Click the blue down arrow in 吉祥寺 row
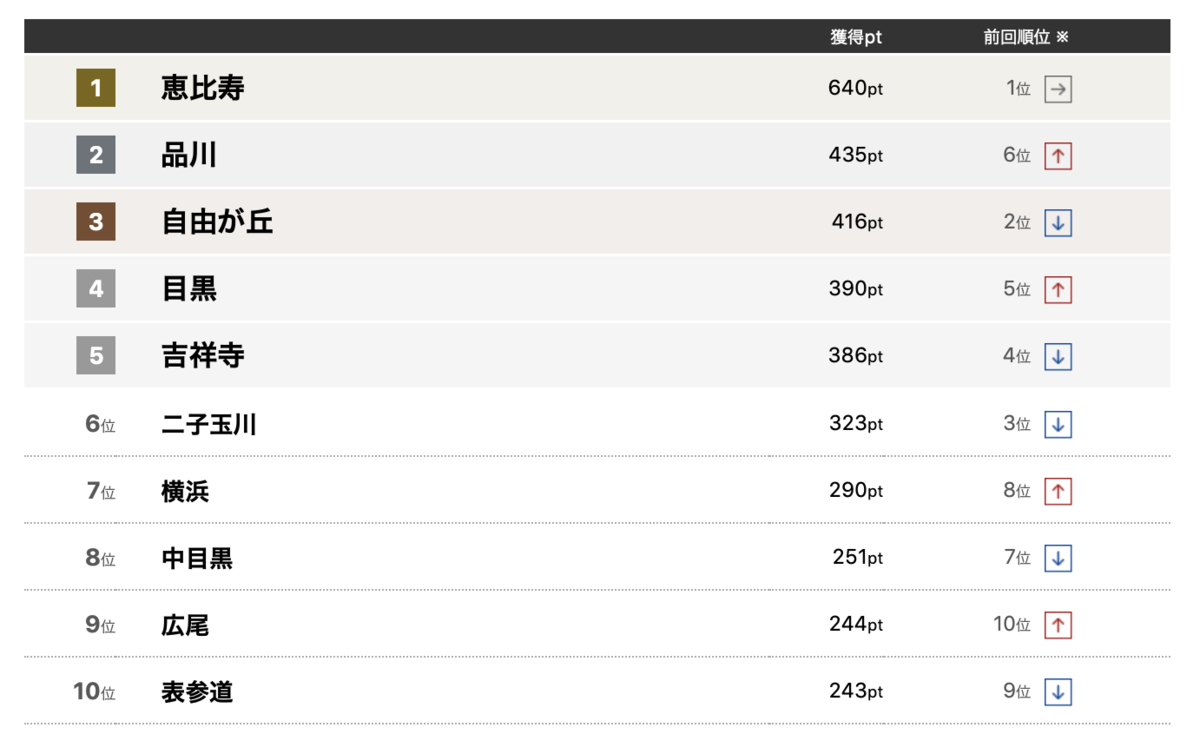 (x=1058, y=356)
